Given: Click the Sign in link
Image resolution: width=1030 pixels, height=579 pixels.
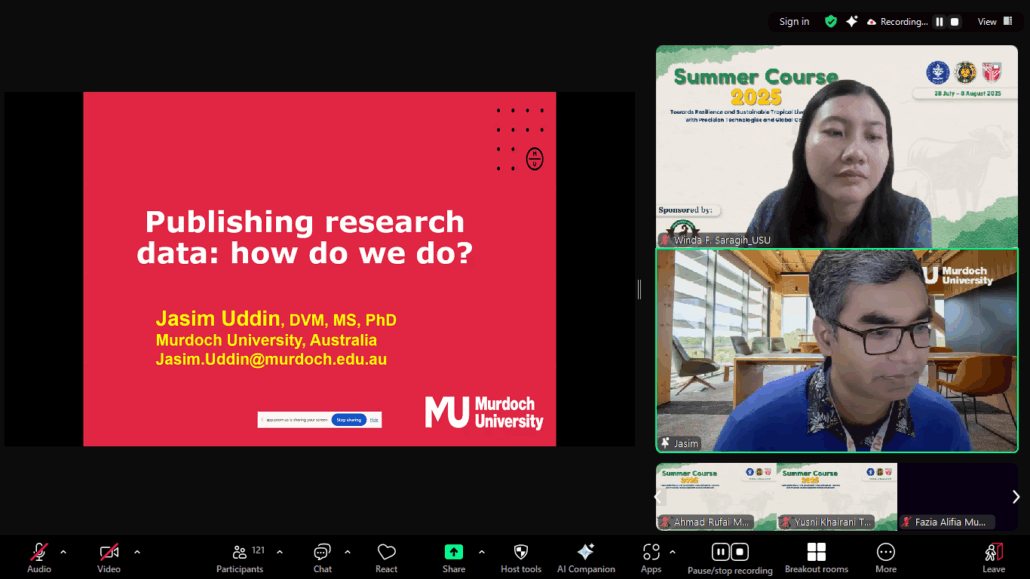Looking at the screenshot, I should pyautogui.click(x=794, y=21).
